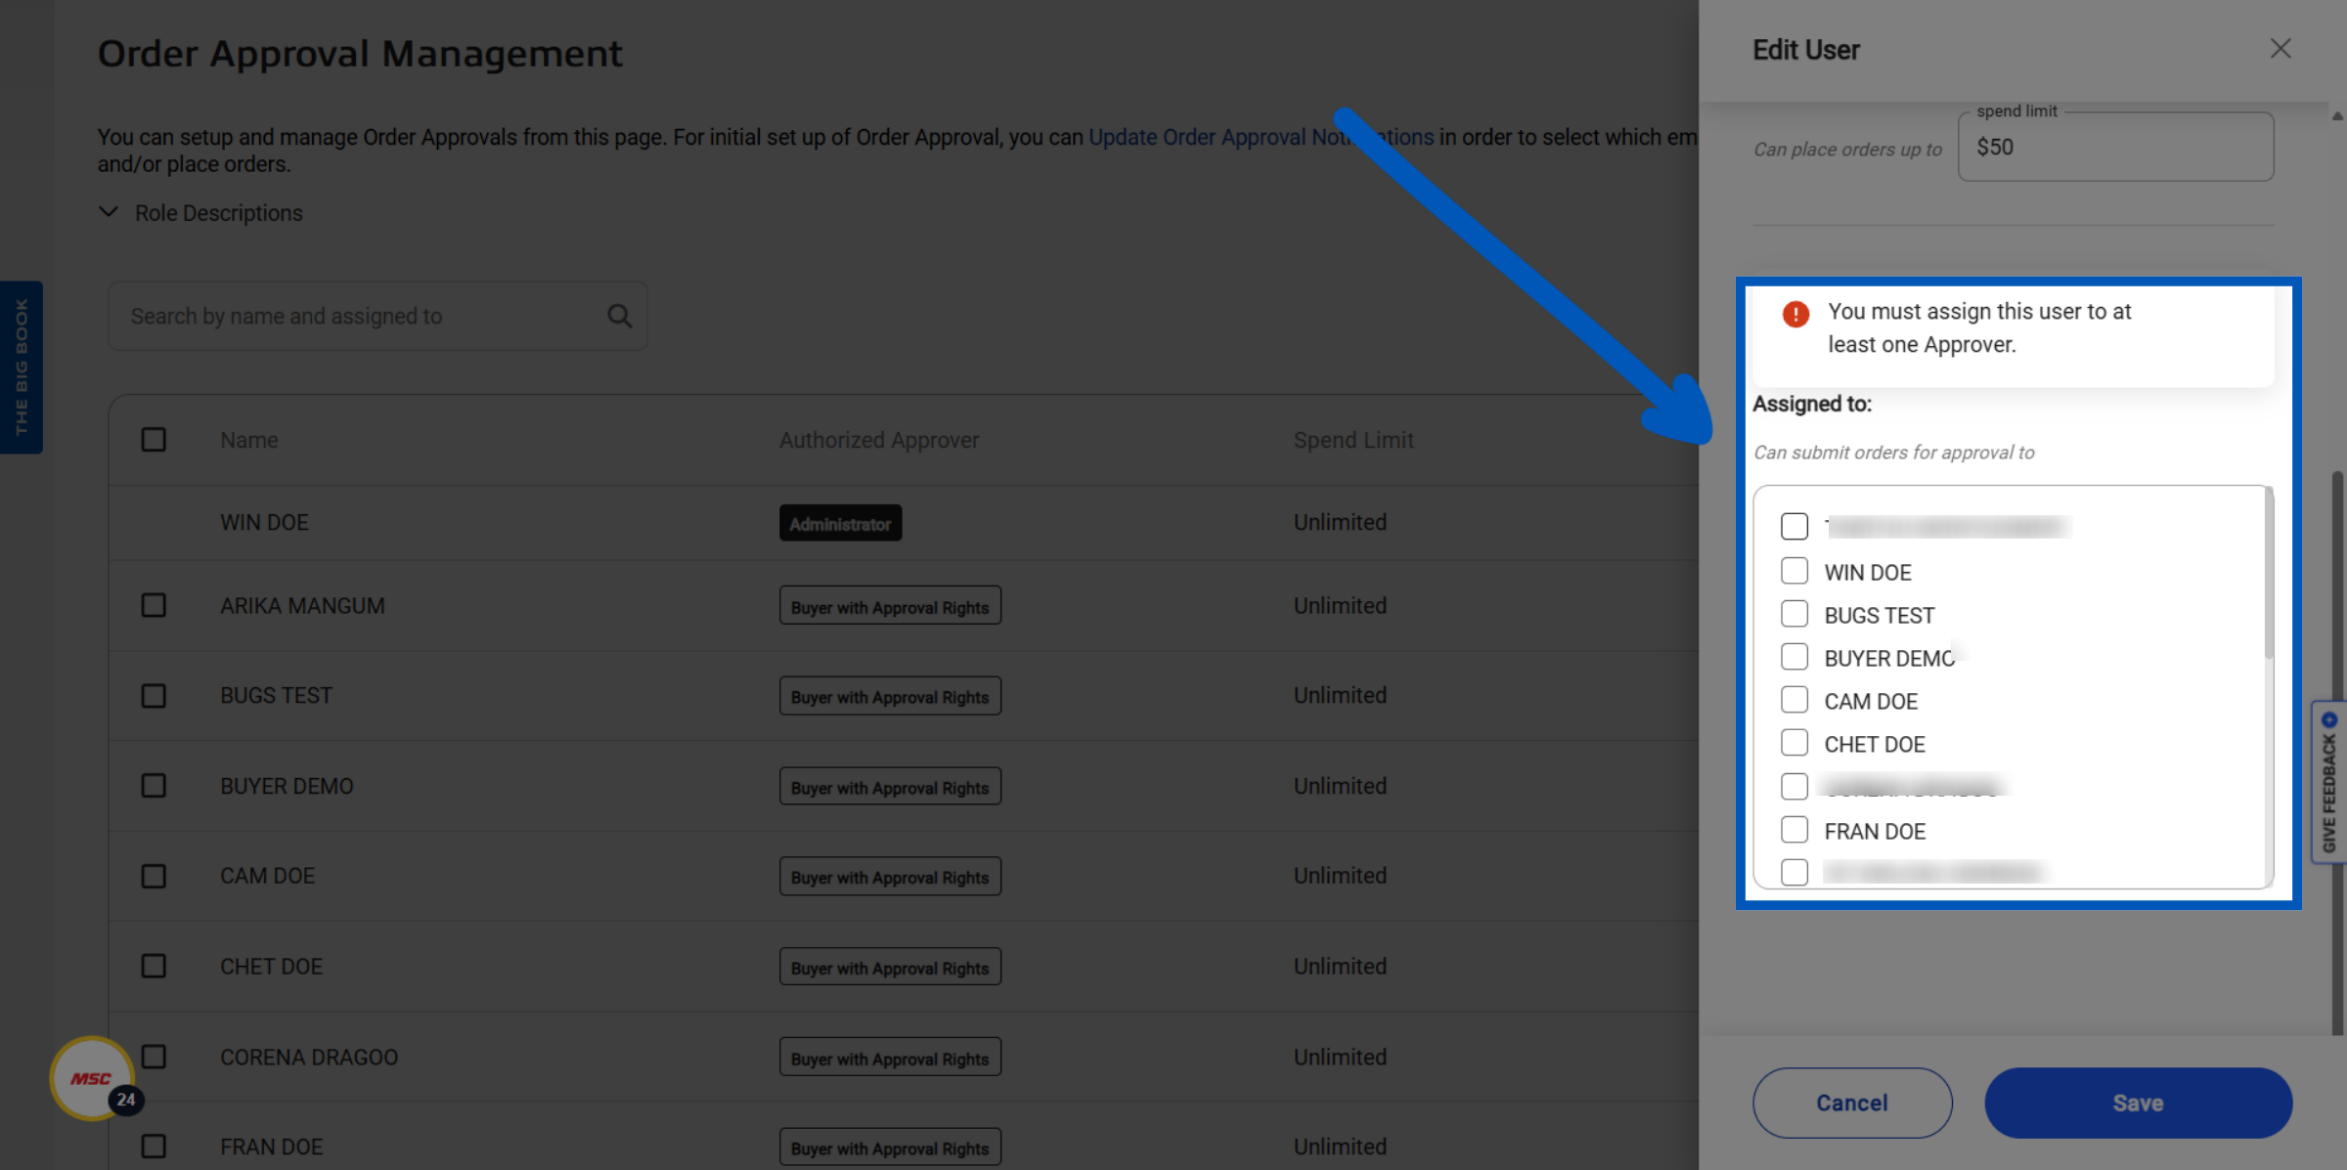Viewport: 2347px width, 1170px height.
Task: Click the spend limit field
Action: [2116, 147]
